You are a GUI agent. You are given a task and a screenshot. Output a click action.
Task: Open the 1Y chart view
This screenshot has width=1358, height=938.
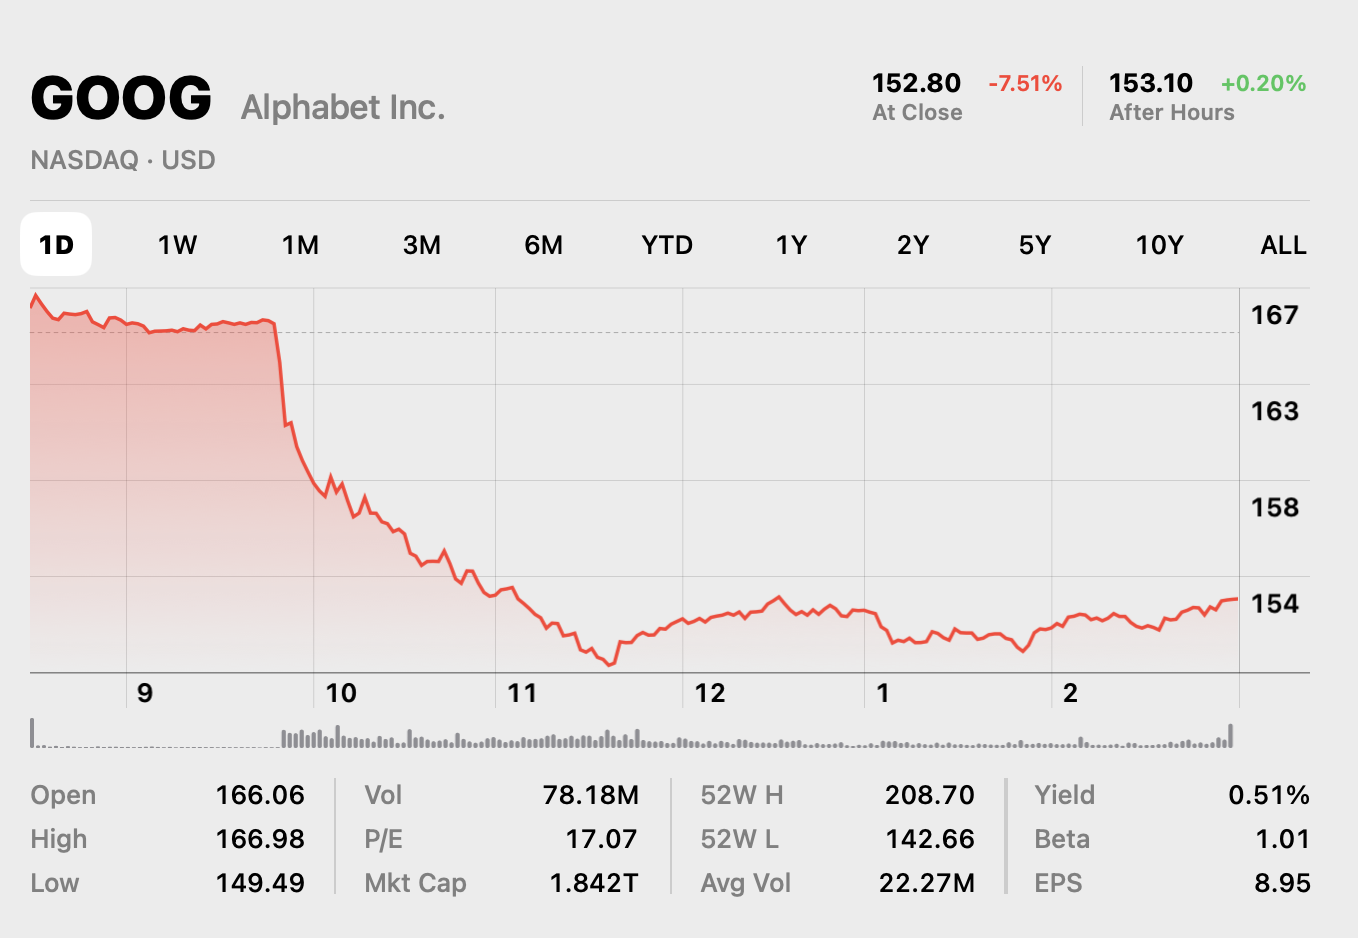(791, 245)
